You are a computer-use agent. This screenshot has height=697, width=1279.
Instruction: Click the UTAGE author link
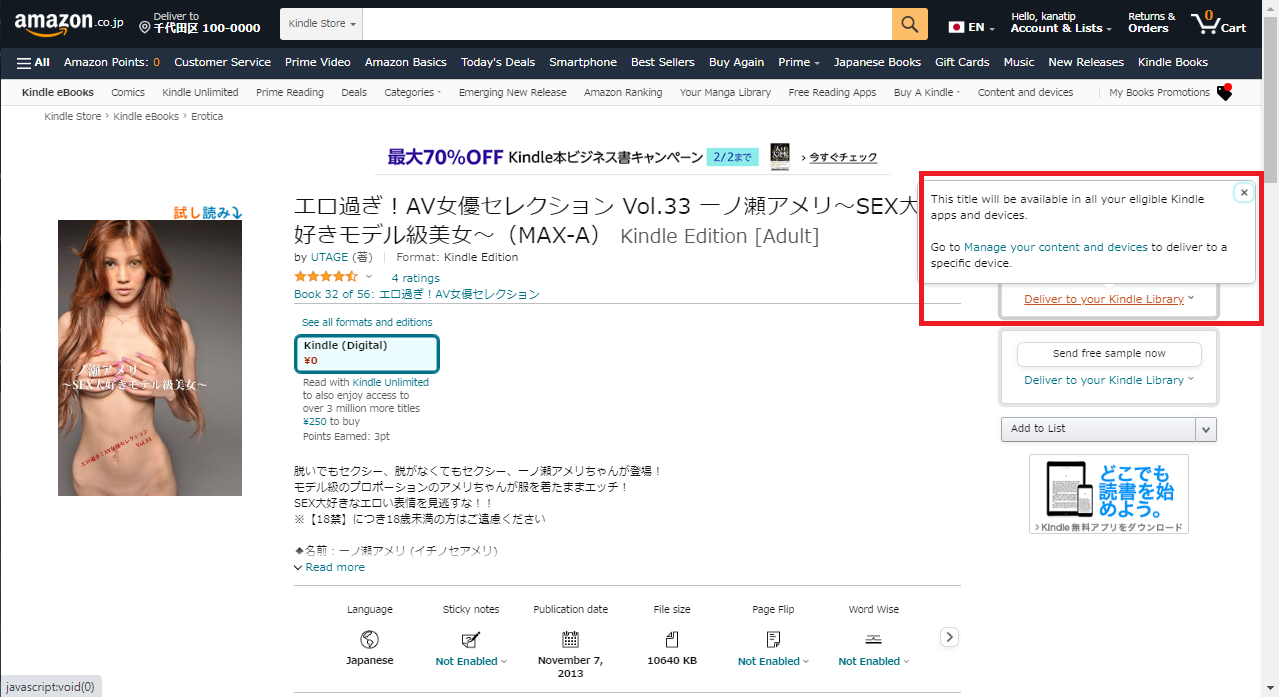tap(329, 257)
